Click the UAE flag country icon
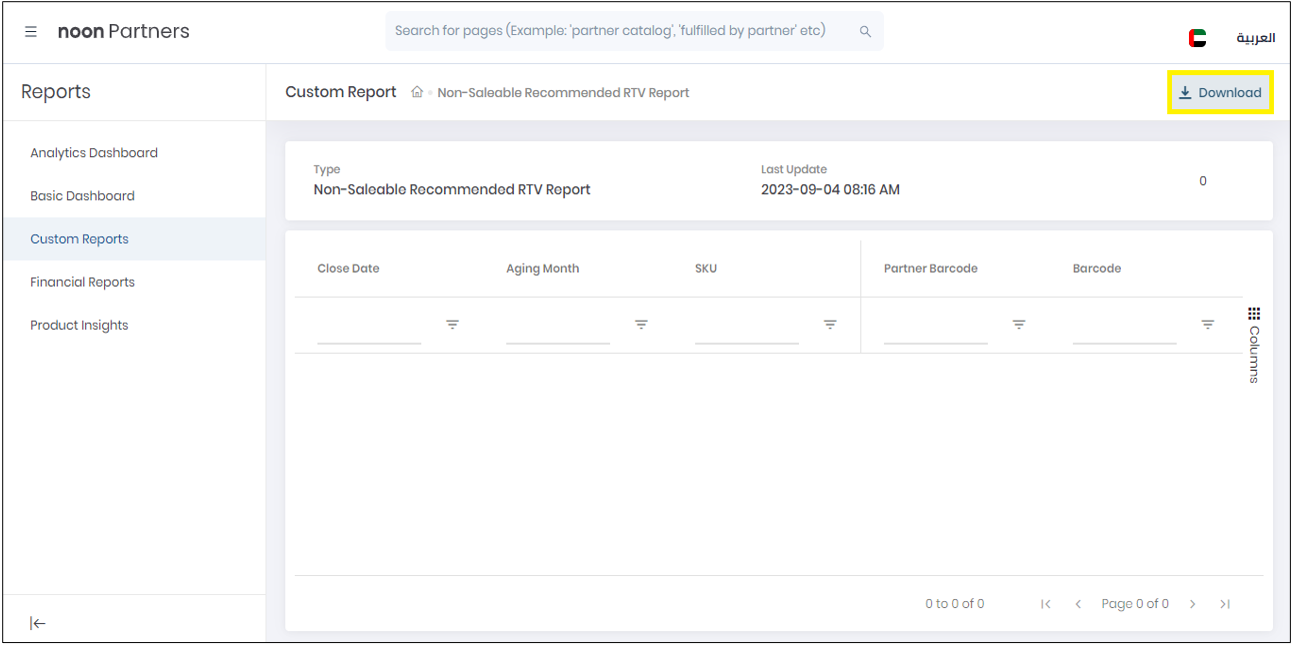 tap(1197, 38)
